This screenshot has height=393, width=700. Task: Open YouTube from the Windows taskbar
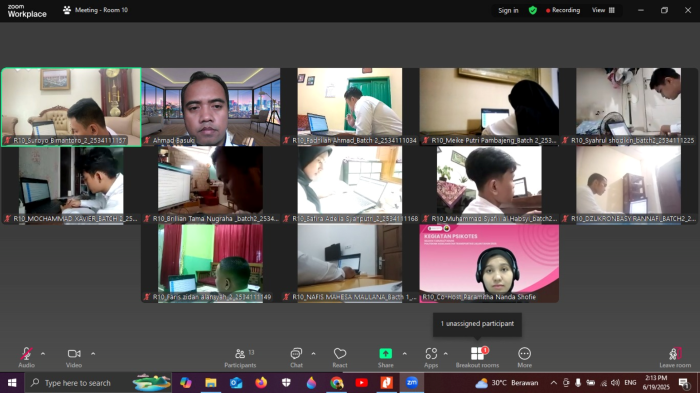[x=362, y=383]
